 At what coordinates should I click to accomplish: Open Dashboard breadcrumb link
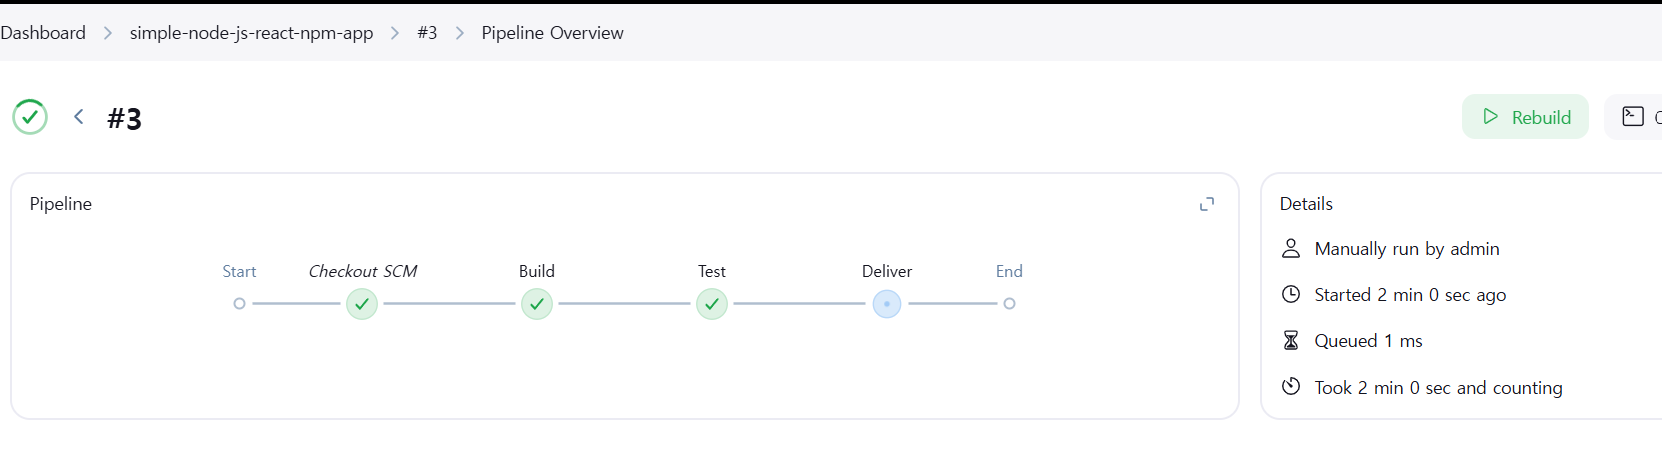coord(43,33)
